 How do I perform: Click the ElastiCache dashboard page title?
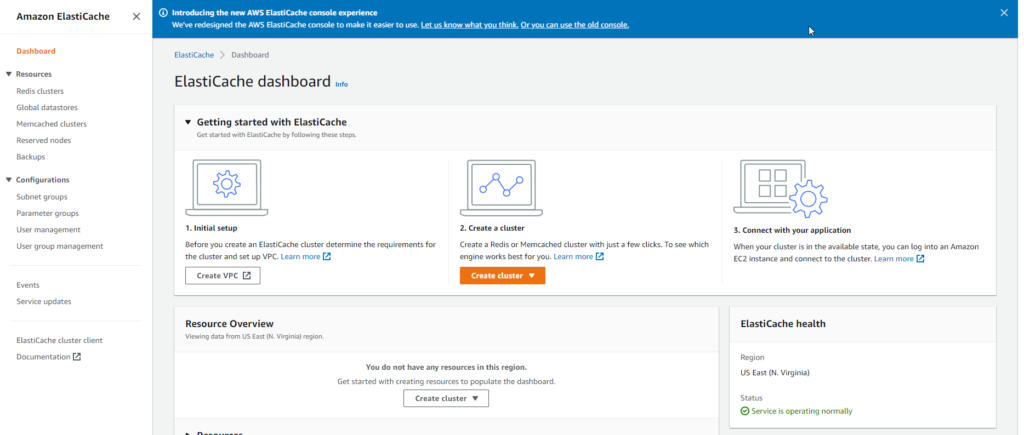(x=253, y=82)
